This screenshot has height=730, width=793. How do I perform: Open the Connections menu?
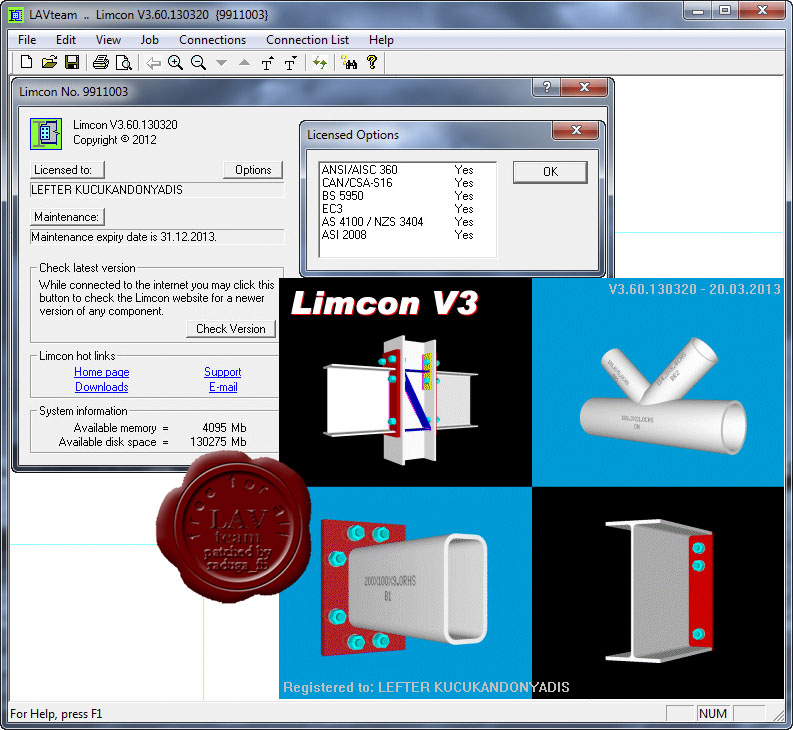click(x=212, y=40)
